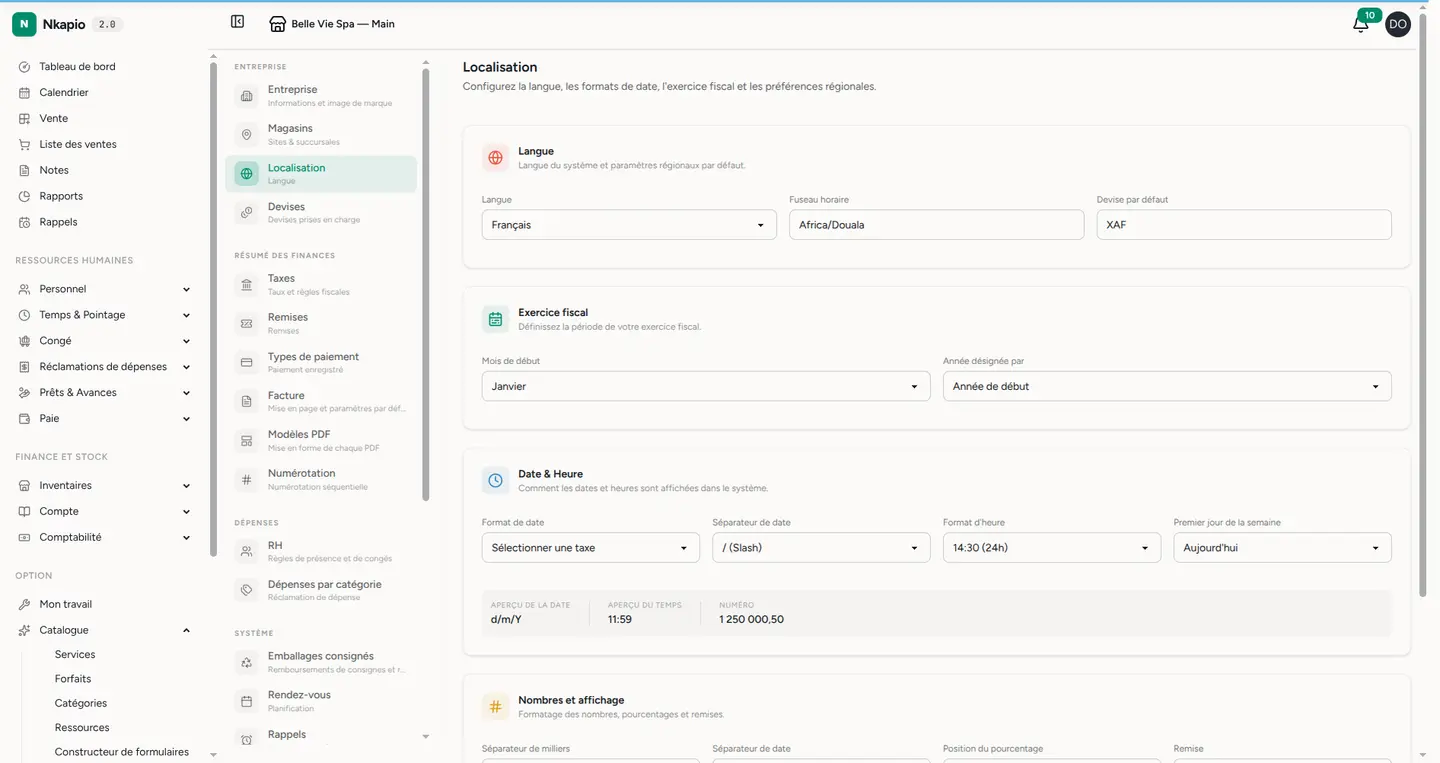
Task: Click the Belle Vie Spa — Main store selector
Action: click(333, 24)
